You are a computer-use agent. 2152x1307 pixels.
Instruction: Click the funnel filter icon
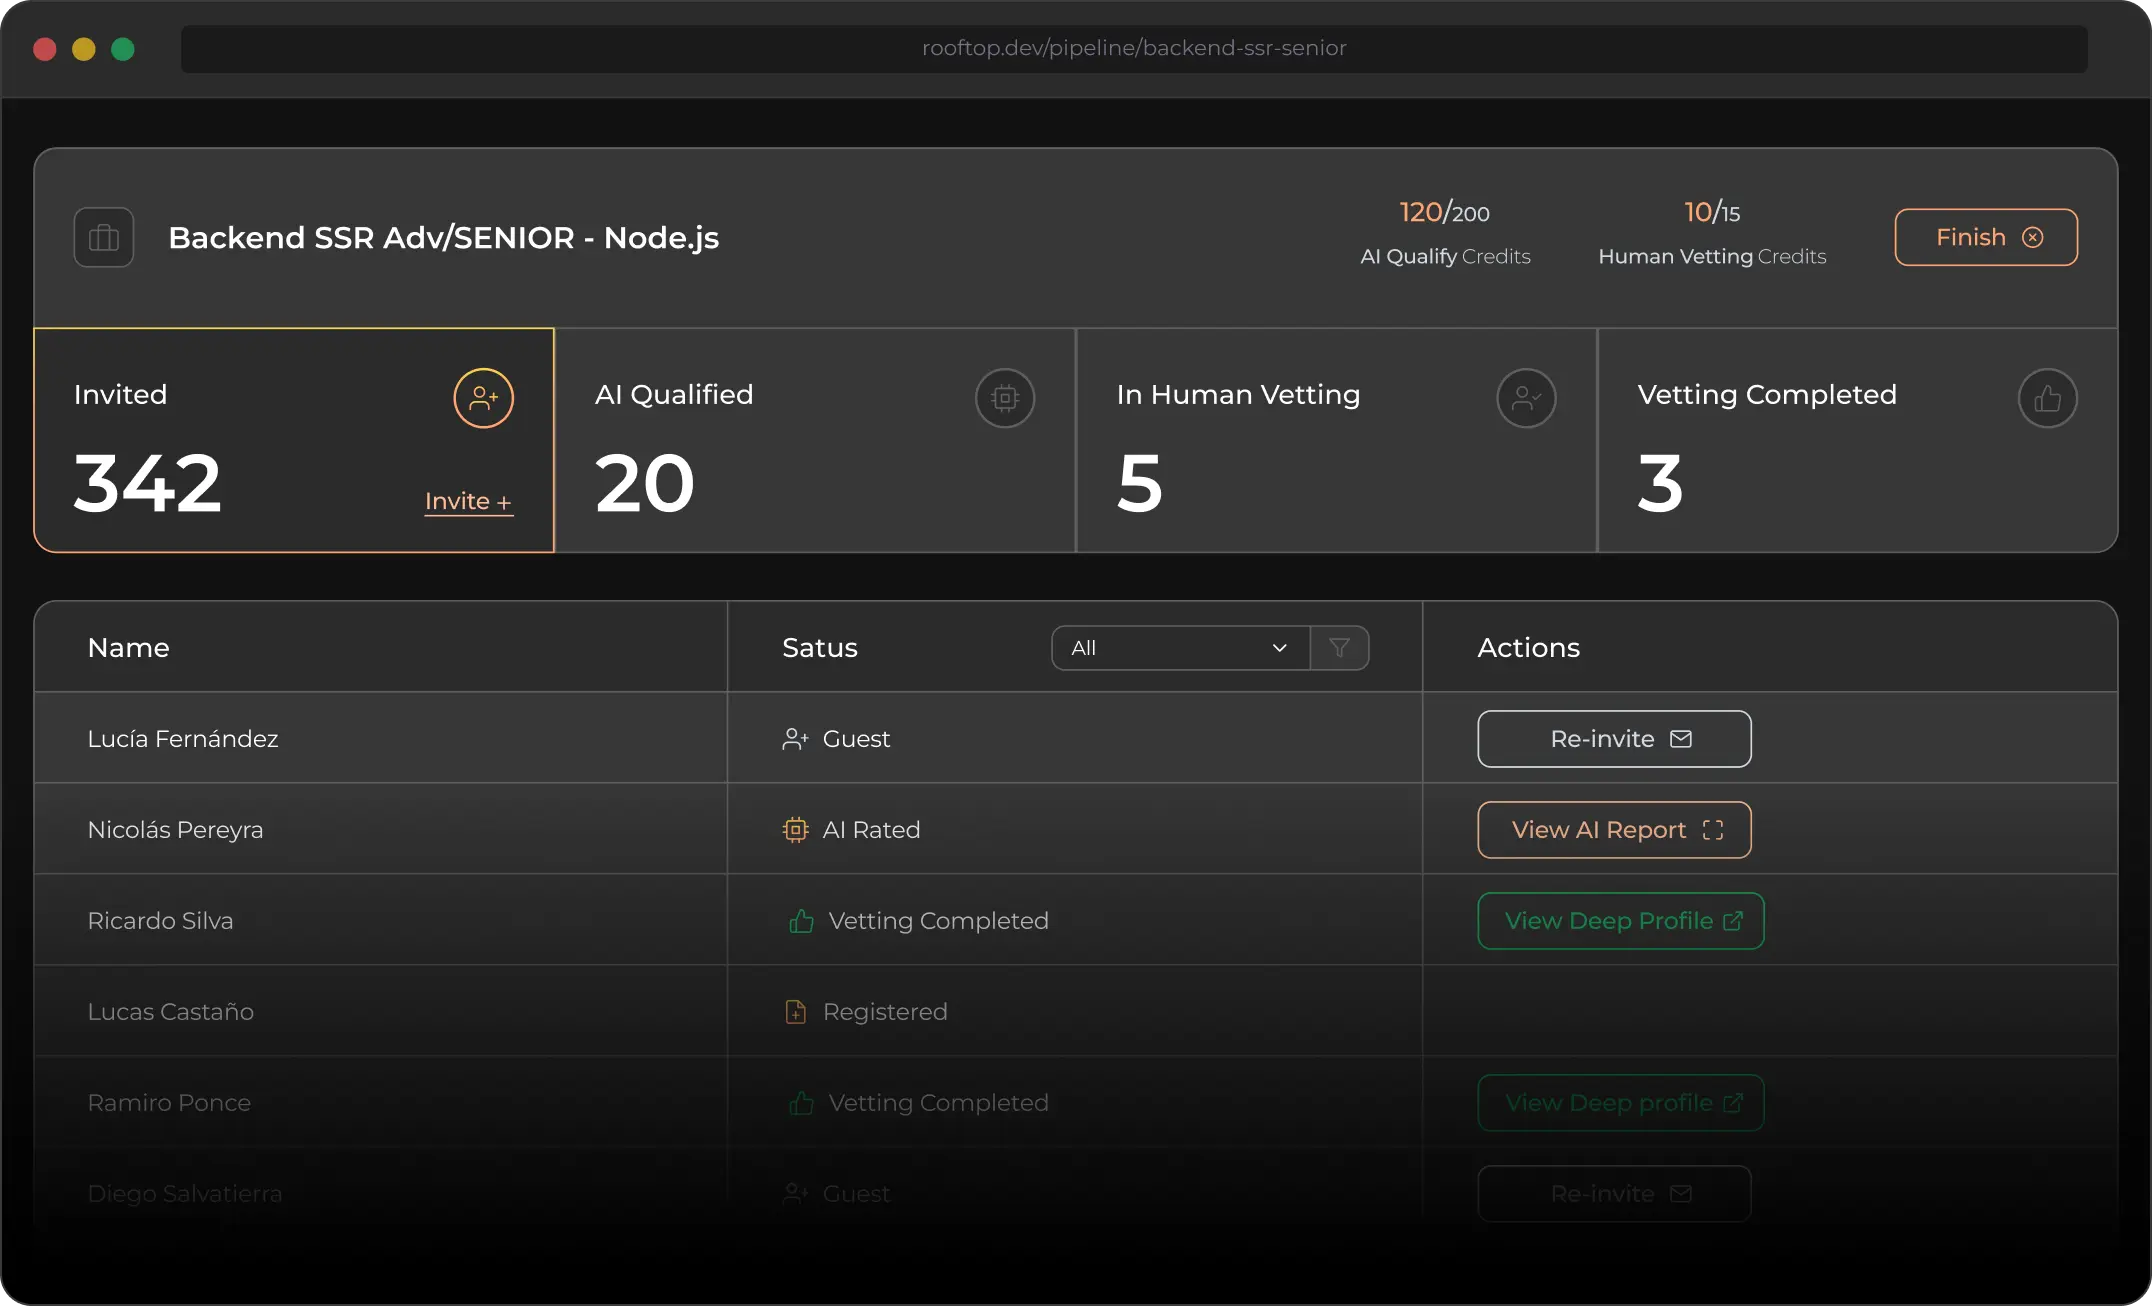pos(1339,648)
